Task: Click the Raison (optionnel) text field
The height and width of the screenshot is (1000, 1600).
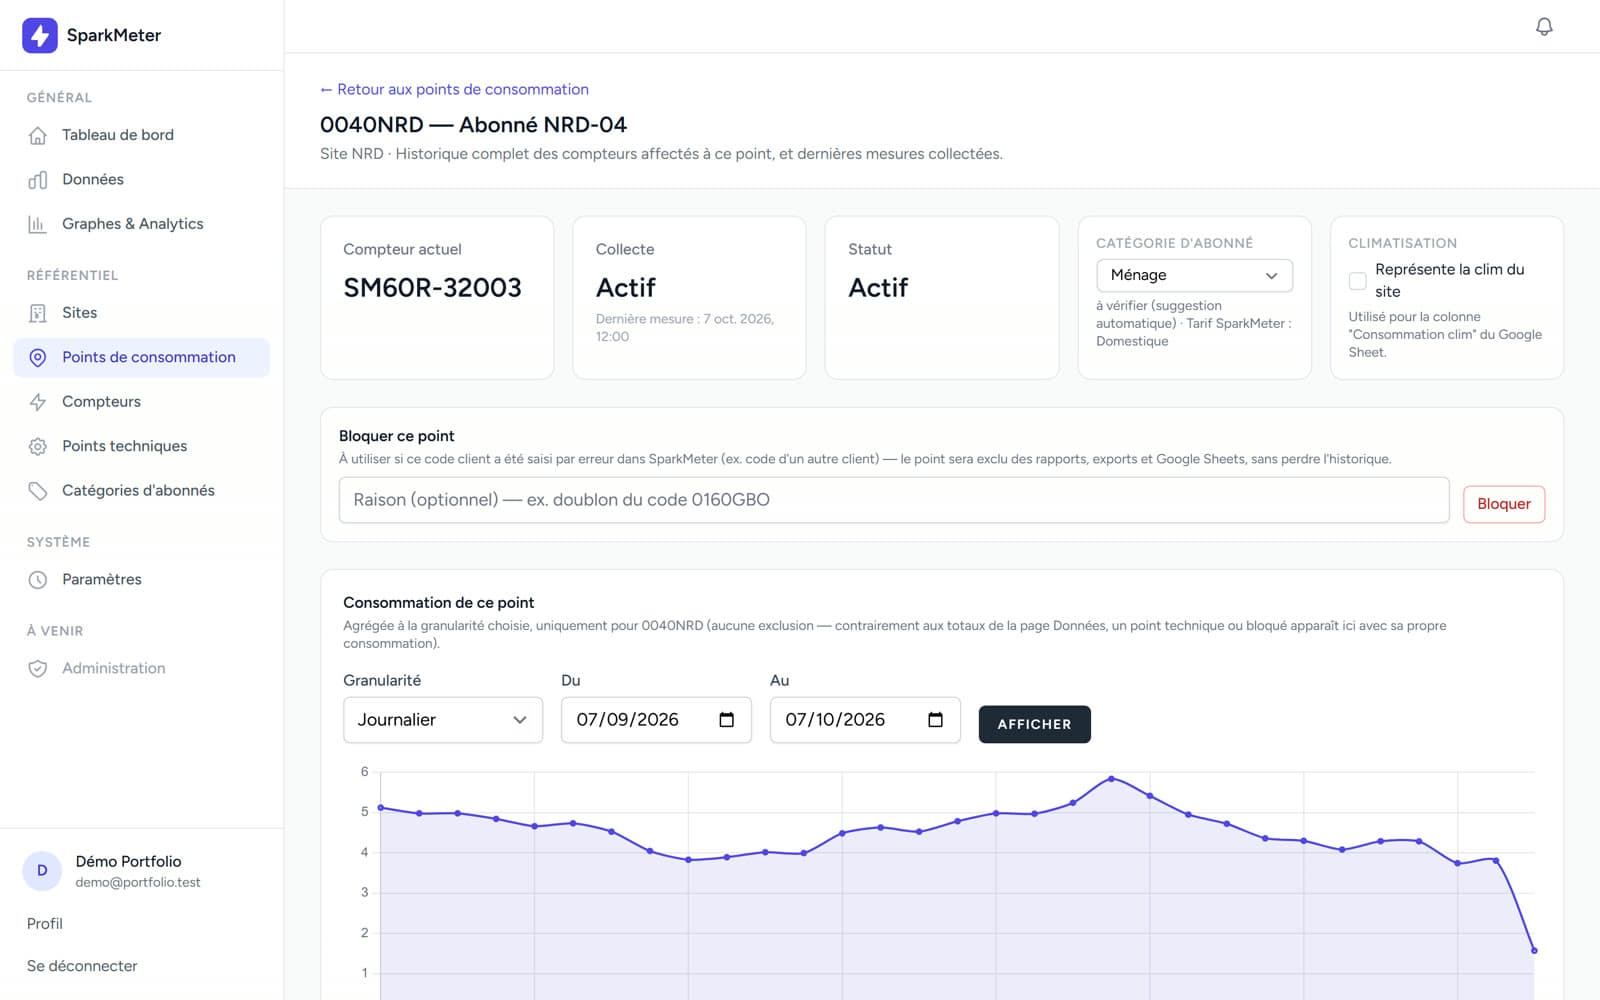Action: click(894, 500)
